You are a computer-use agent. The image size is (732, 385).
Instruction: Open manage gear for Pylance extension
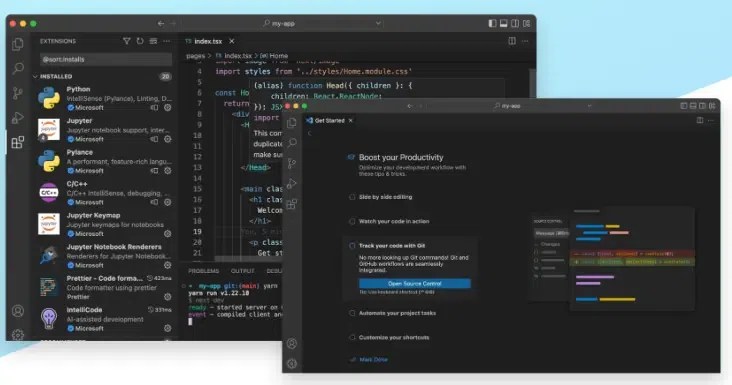pyautogui.click(x=168, y=171)
